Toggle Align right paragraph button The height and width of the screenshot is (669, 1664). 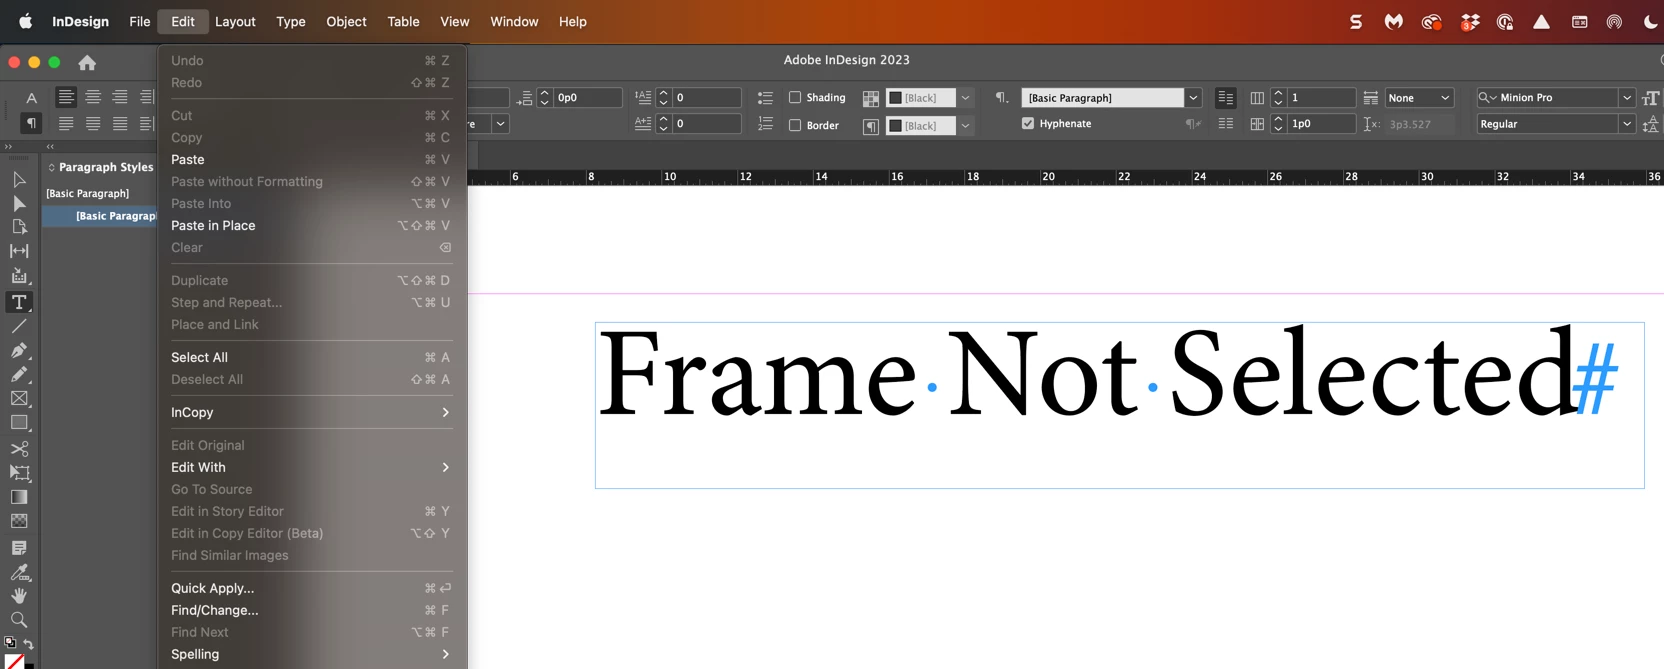pos(120,97)
